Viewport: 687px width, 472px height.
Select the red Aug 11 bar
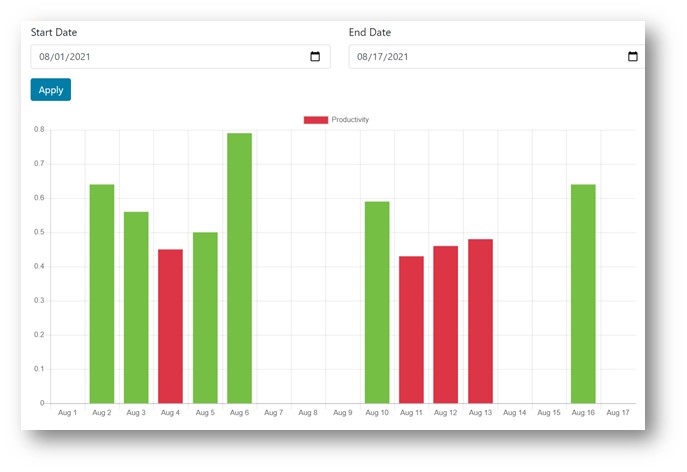411,330
